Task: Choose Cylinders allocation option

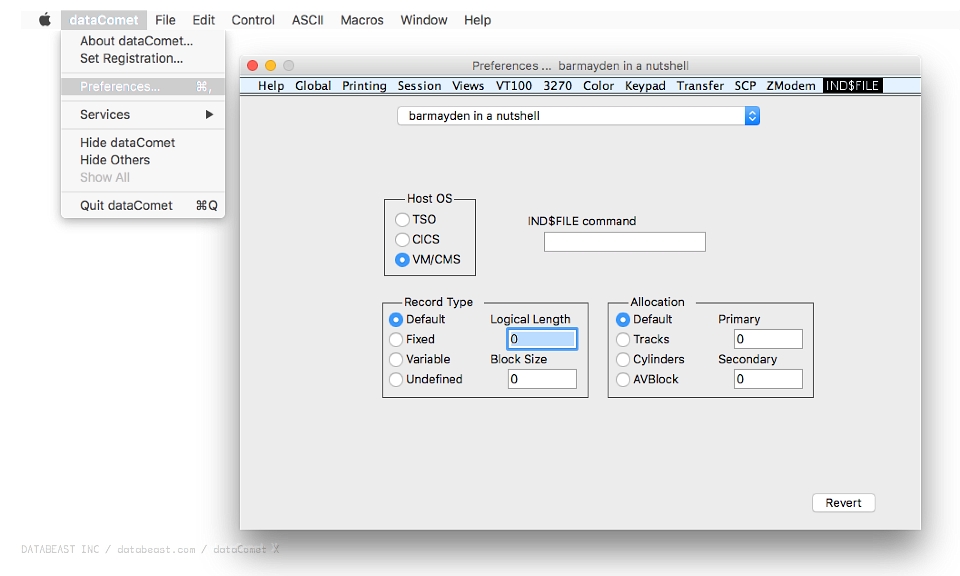Action: (x=623, y=359)
